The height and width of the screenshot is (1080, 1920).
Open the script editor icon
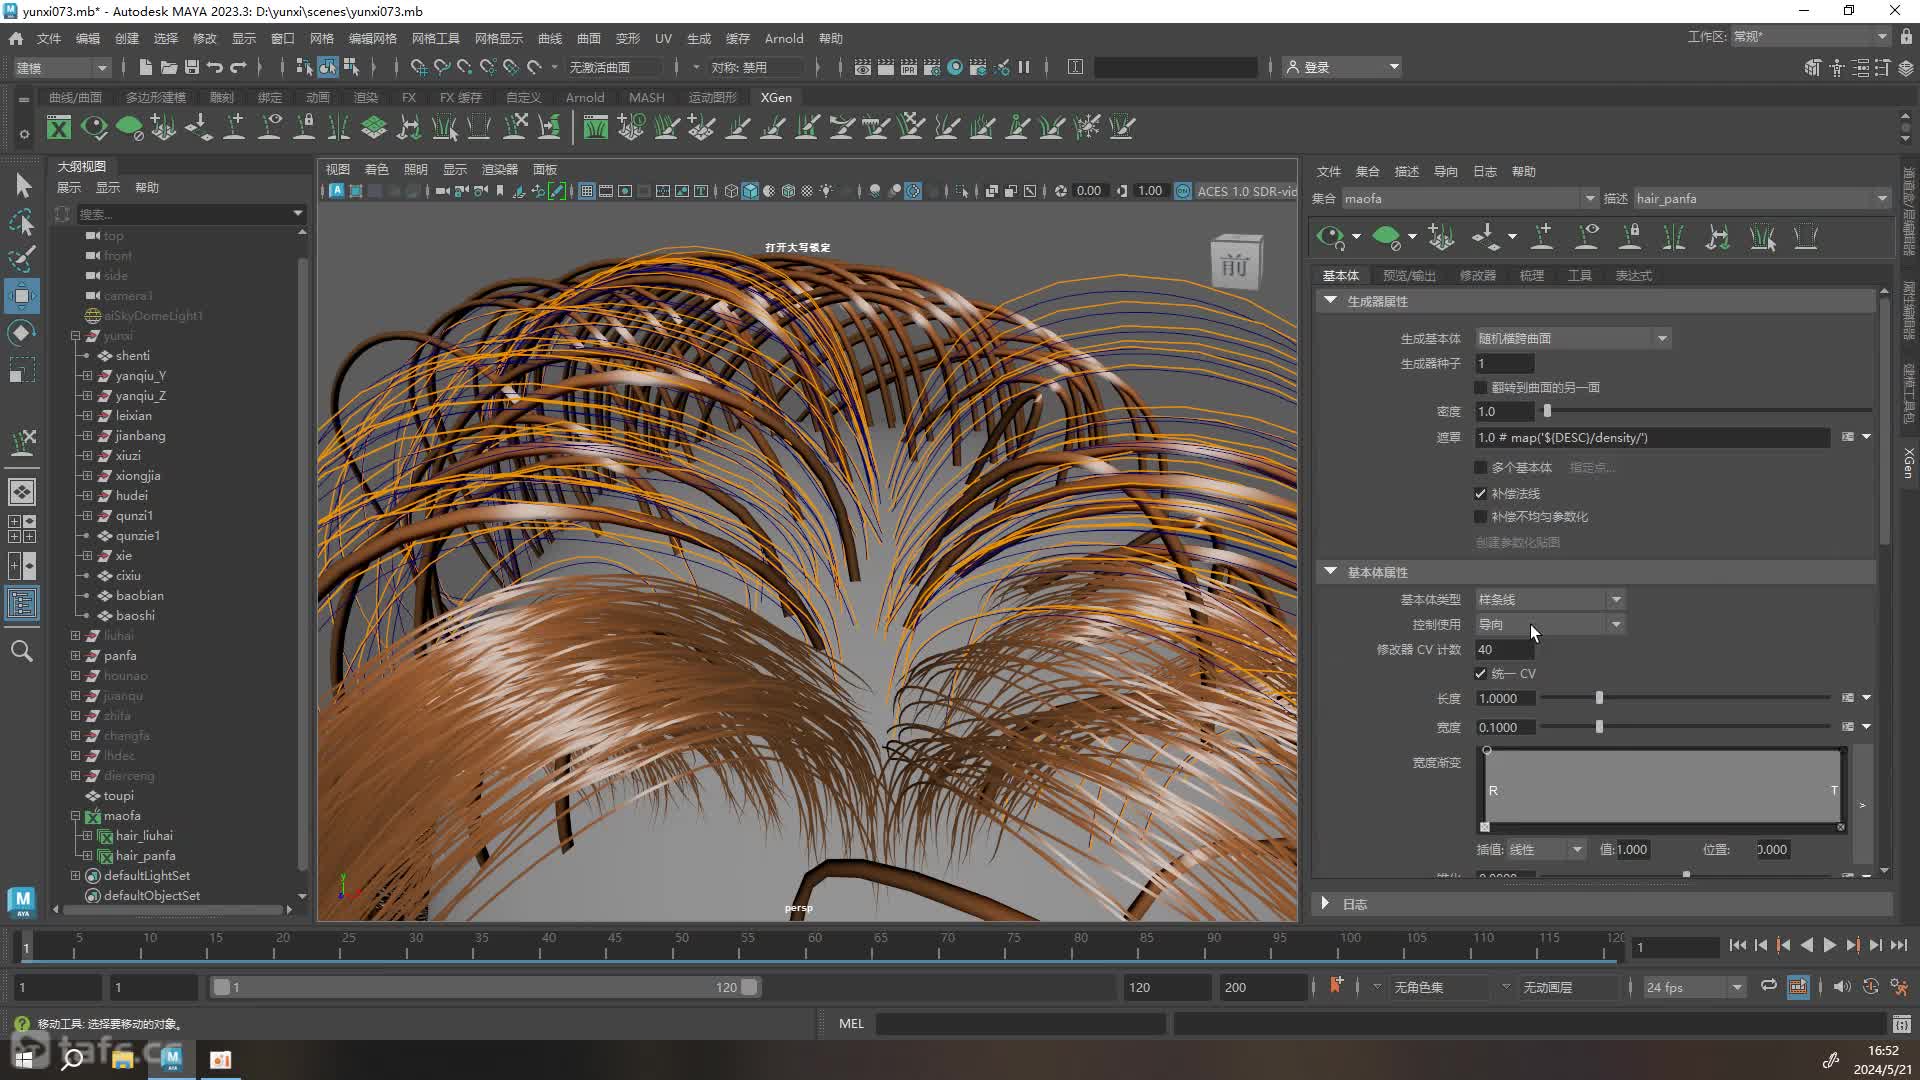(1901, 1023)
